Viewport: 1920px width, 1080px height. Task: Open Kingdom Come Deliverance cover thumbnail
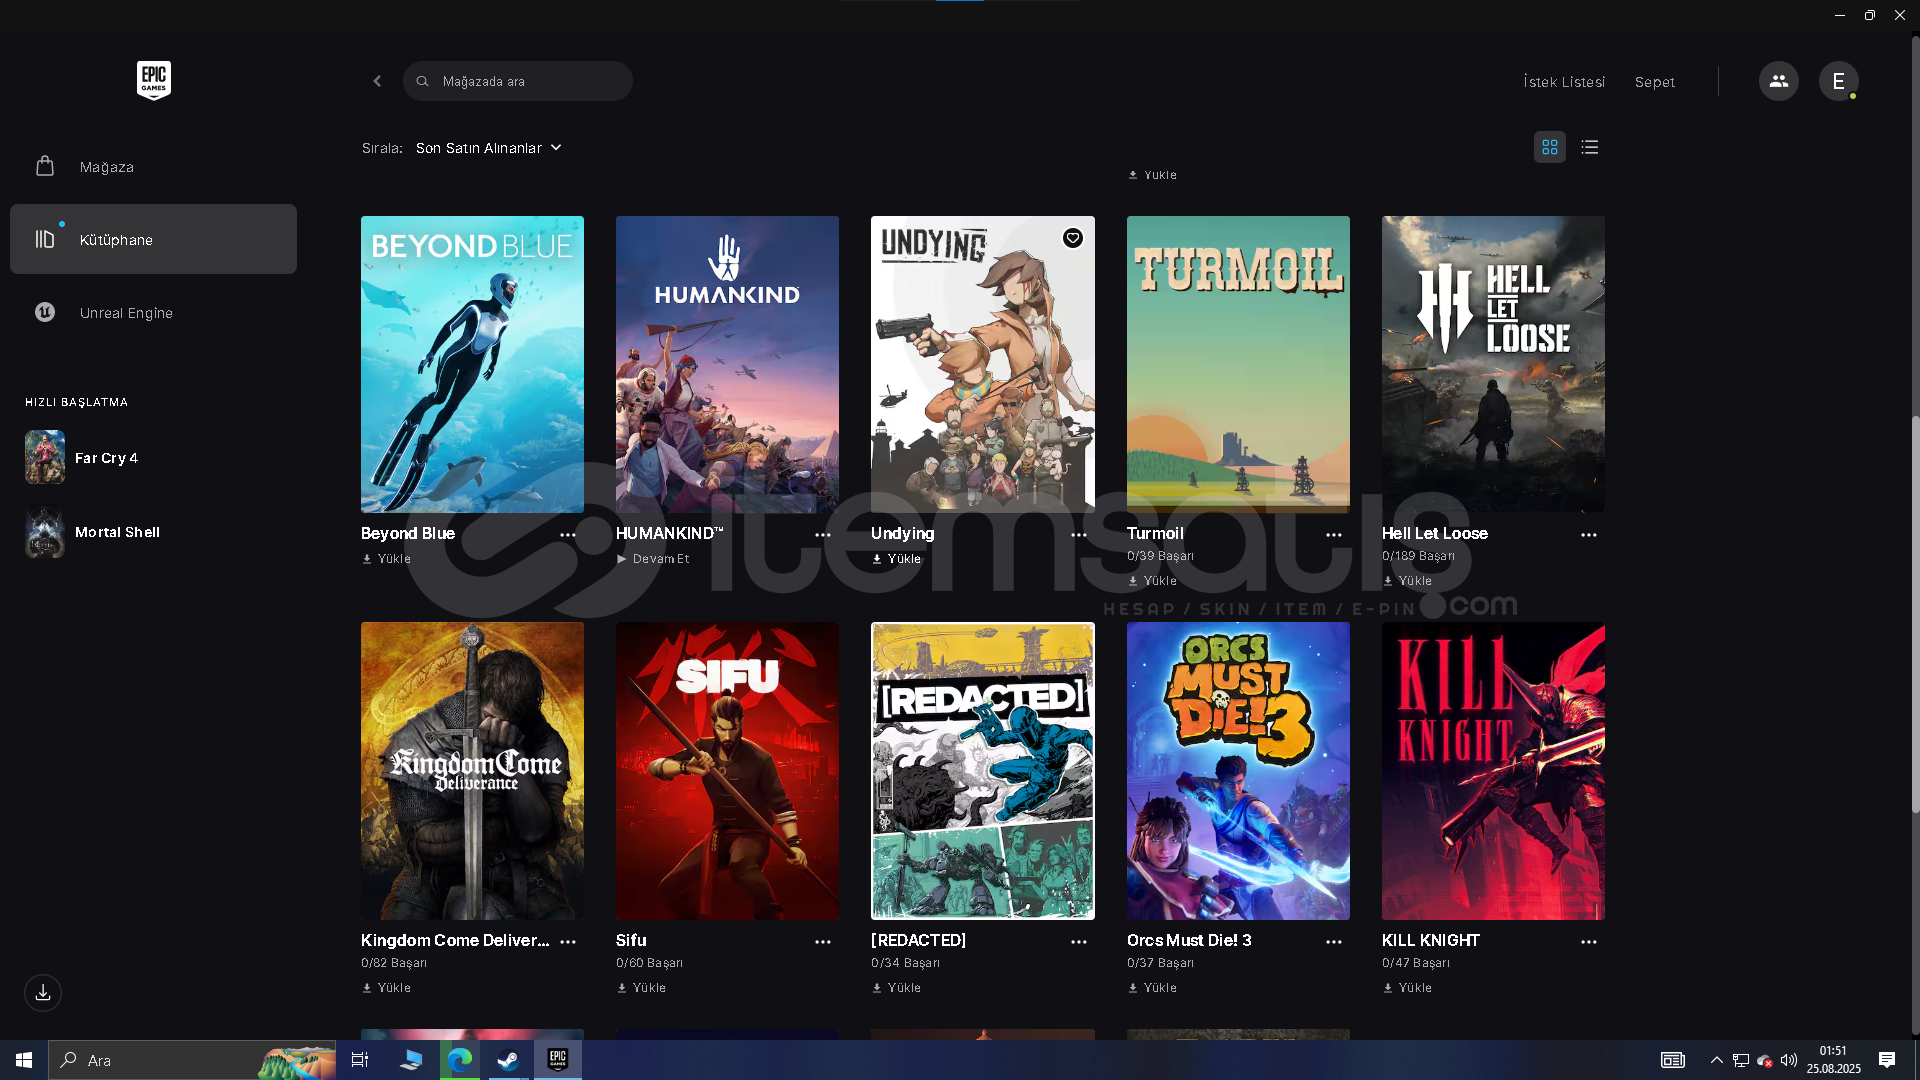pyautogui.click(x=472, y=771)
